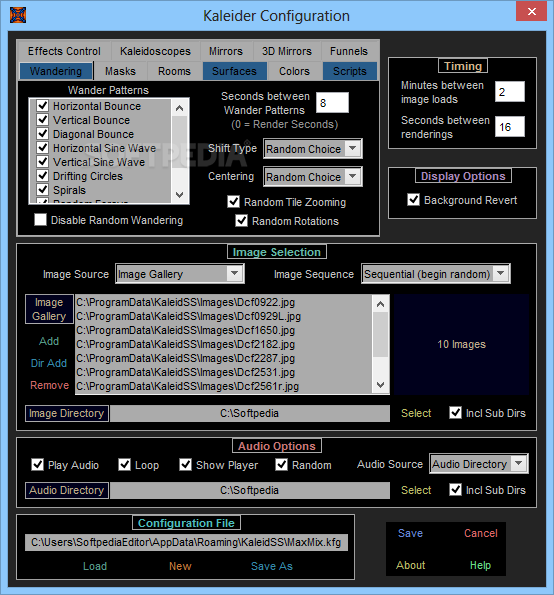
Task: Uncheck Horizontal Sine Wave pattern
Action: click(42, 148)
